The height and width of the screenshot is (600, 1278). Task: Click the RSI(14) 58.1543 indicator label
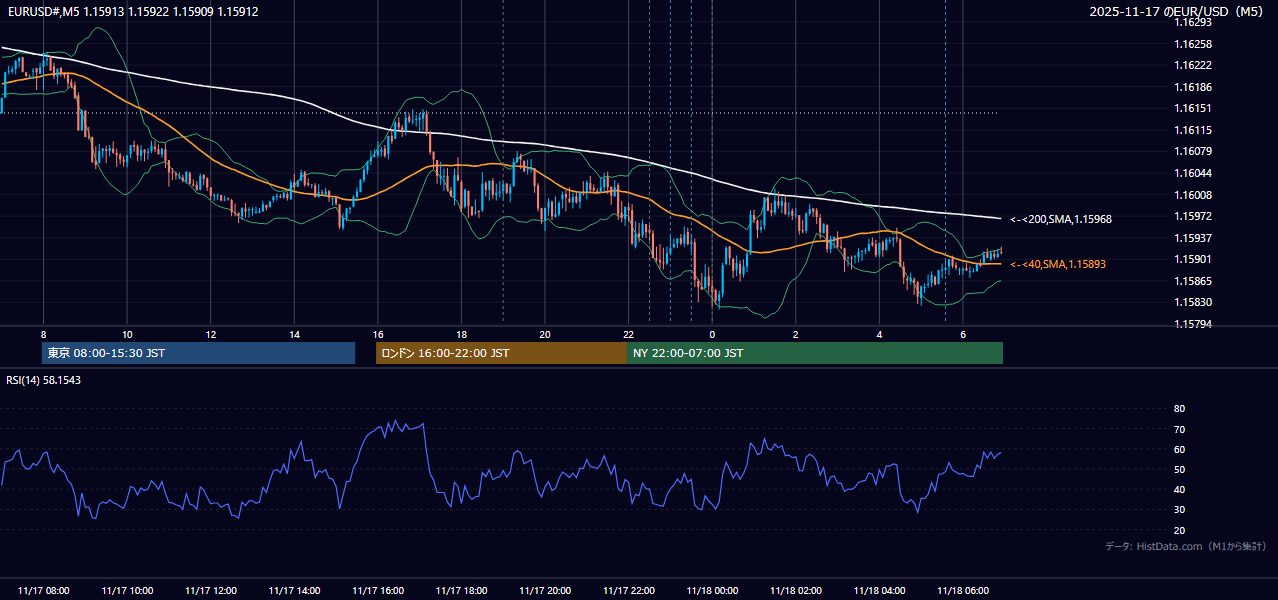[x=44, y=380]
